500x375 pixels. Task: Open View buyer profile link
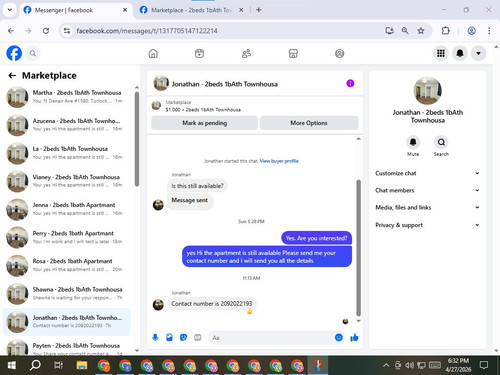pos(279,161)
